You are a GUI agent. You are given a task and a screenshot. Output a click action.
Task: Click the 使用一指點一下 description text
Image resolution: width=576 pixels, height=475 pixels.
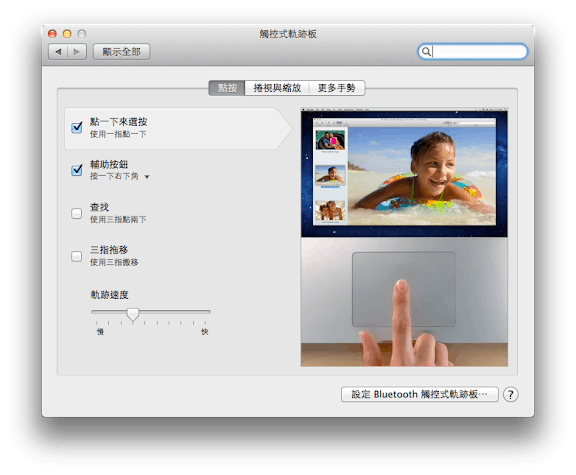coord(118,134)
